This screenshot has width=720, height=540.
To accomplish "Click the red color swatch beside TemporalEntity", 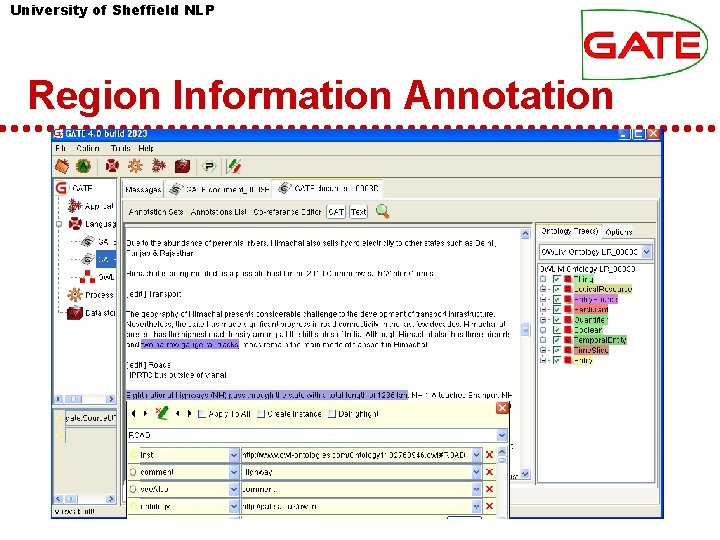I will tap(568, 340).
